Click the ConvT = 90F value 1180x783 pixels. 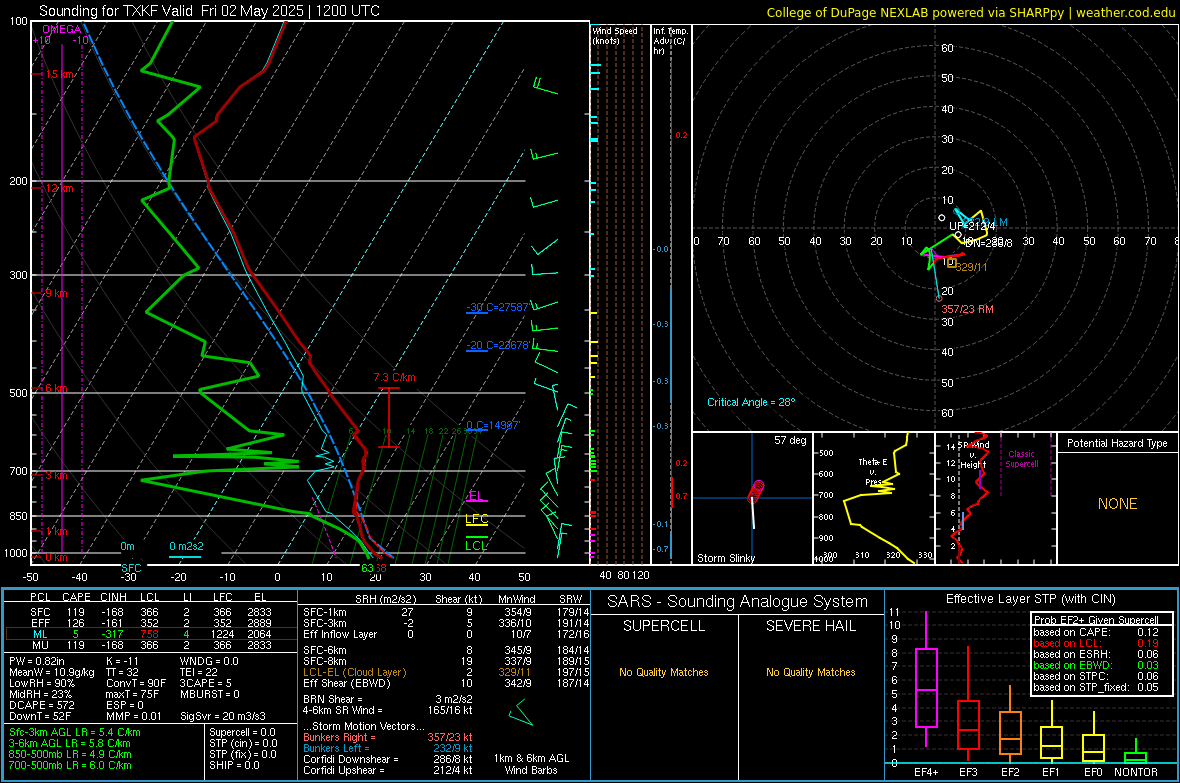coord(136,684)
